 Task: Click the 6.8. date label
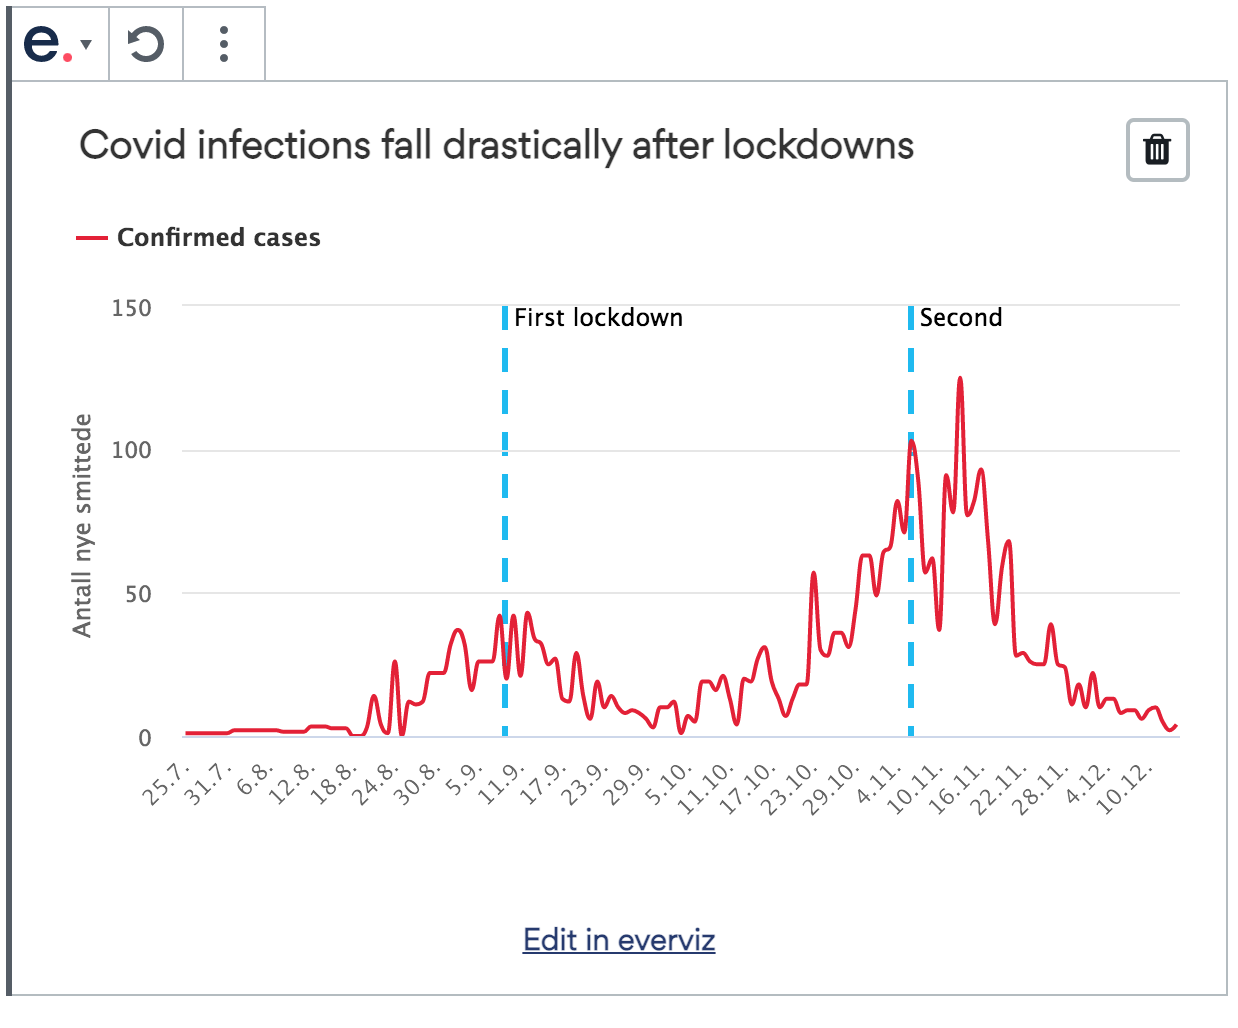[255, 781]
